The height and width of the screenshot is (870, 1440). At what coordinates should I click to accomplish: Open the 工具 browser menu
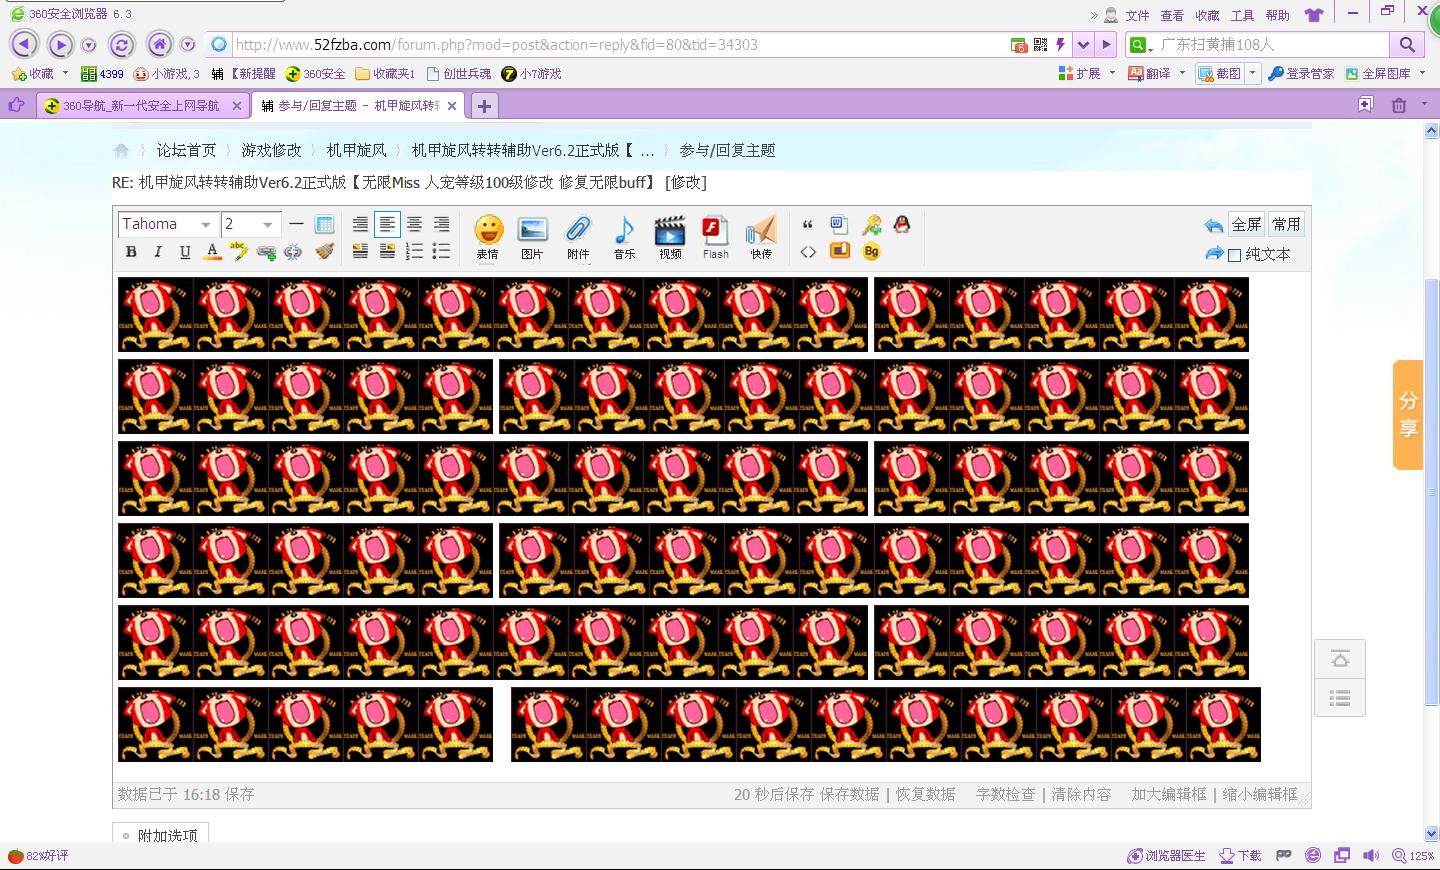(1242, 15)
